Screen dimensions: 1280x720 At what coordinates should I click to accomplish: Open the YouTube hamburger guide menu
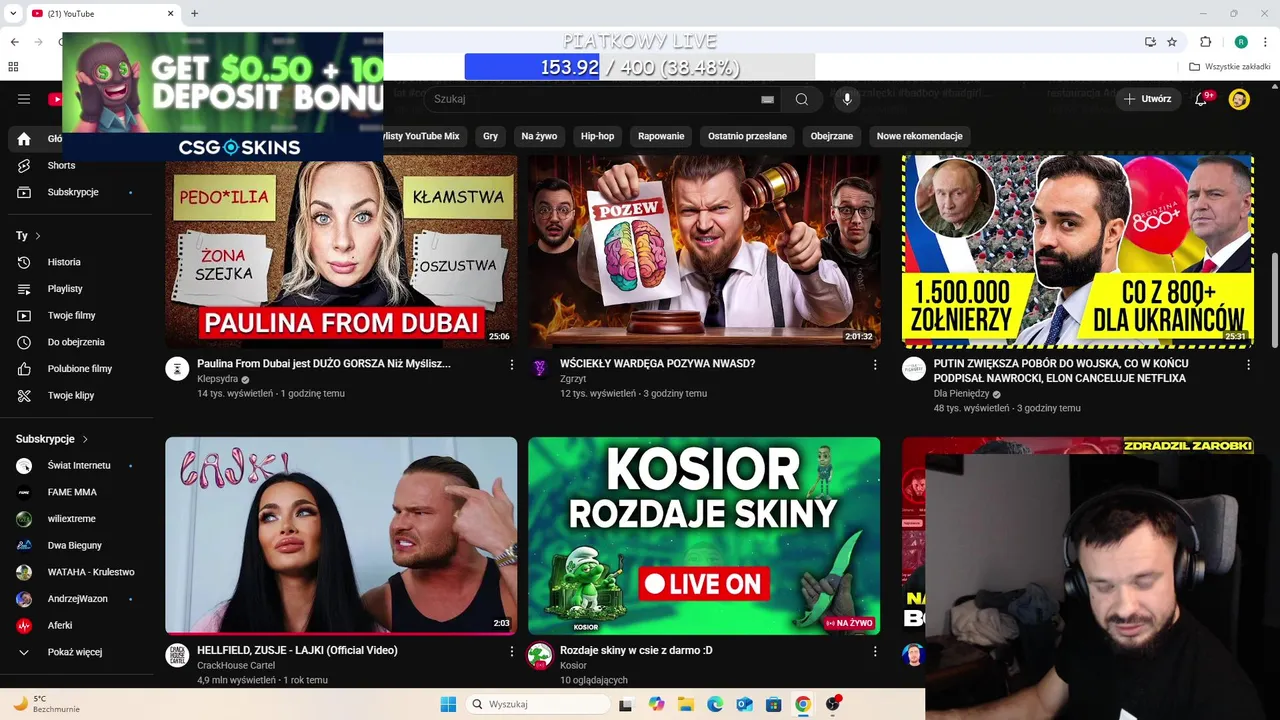[24, 99]
